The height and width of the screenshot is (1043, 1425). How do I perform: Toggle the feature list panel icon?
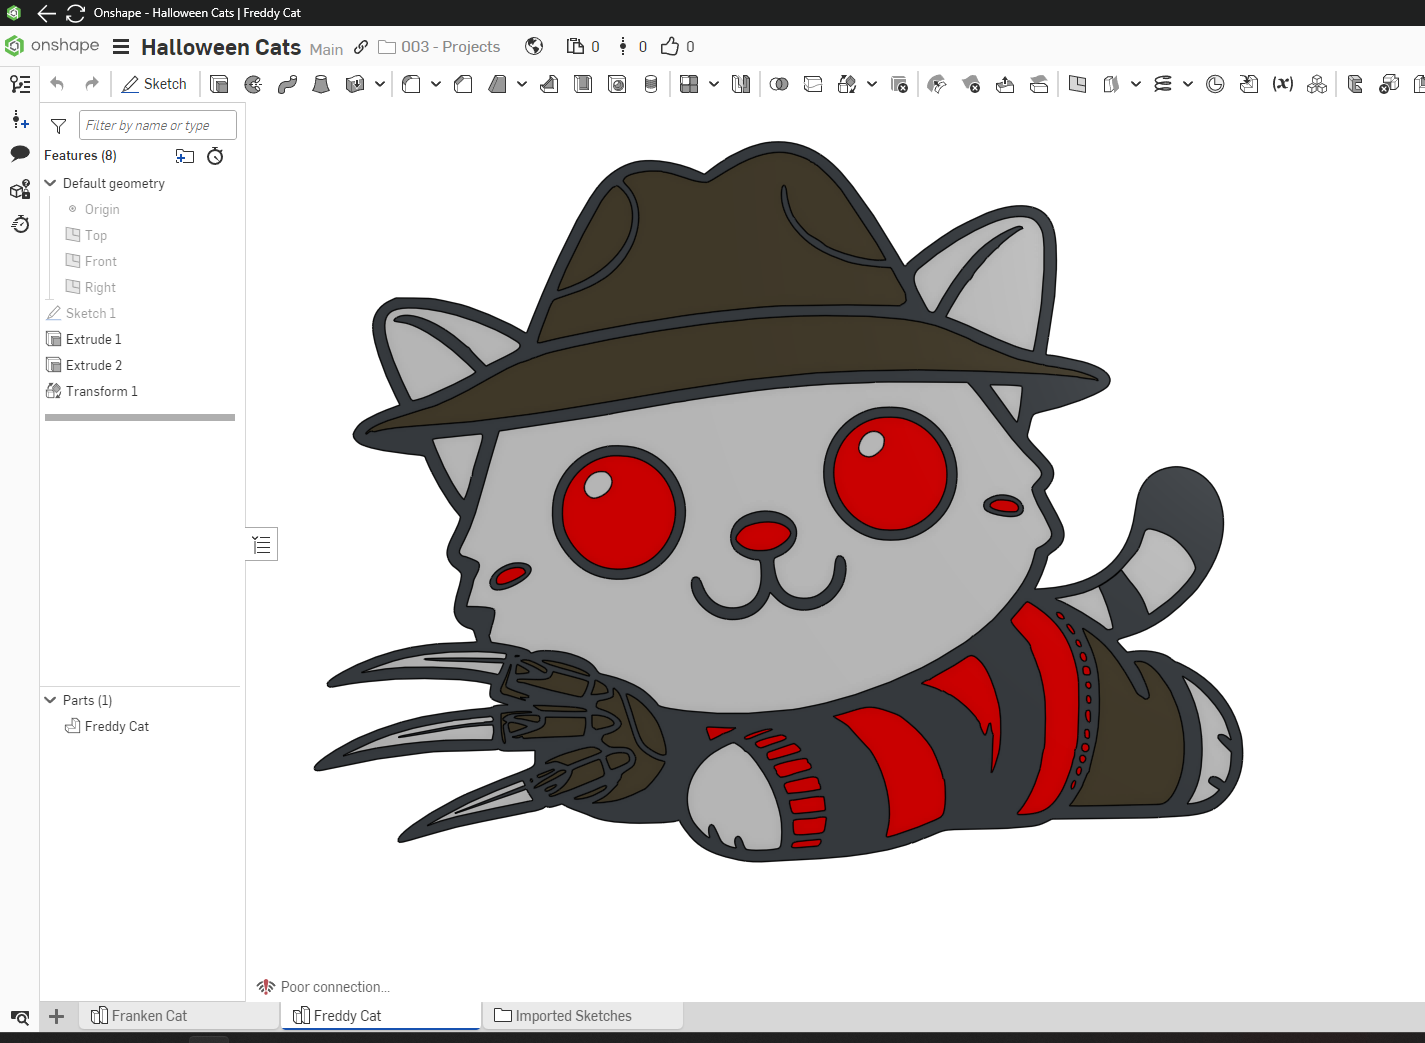(x=20, y=84)
